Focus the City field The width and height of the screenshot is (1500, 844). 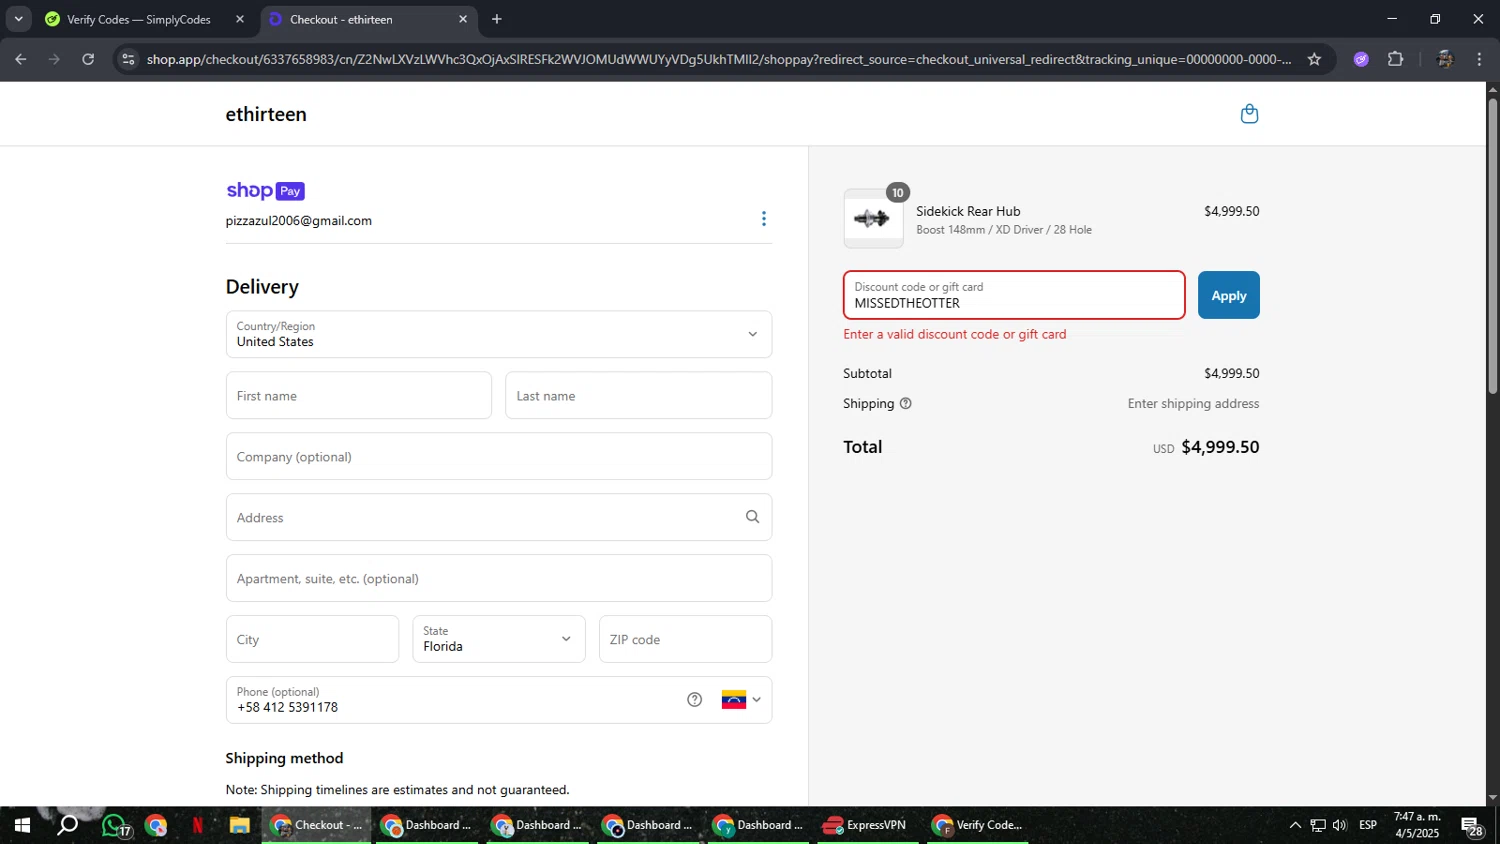[312, 639]
